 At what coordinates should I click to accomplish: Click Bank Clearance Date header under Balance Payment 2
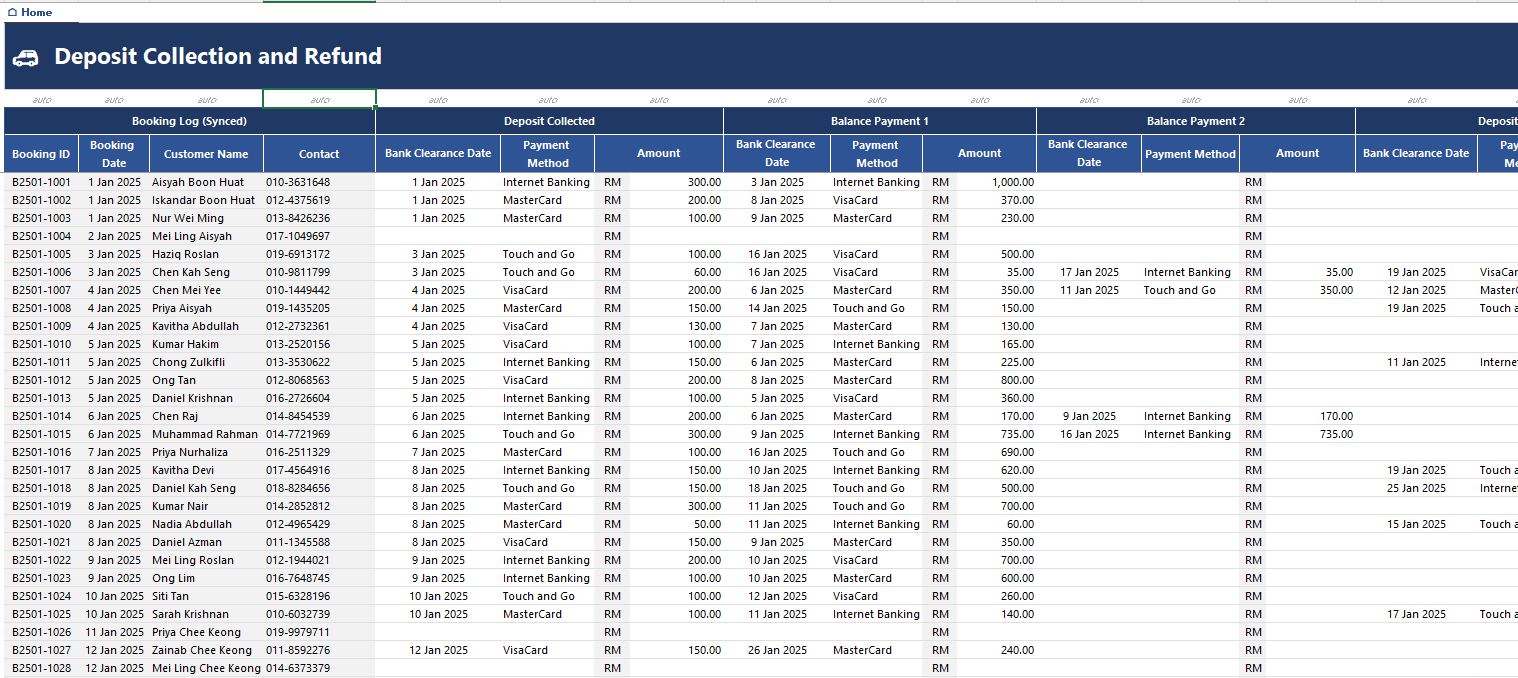click(1089, 153)
